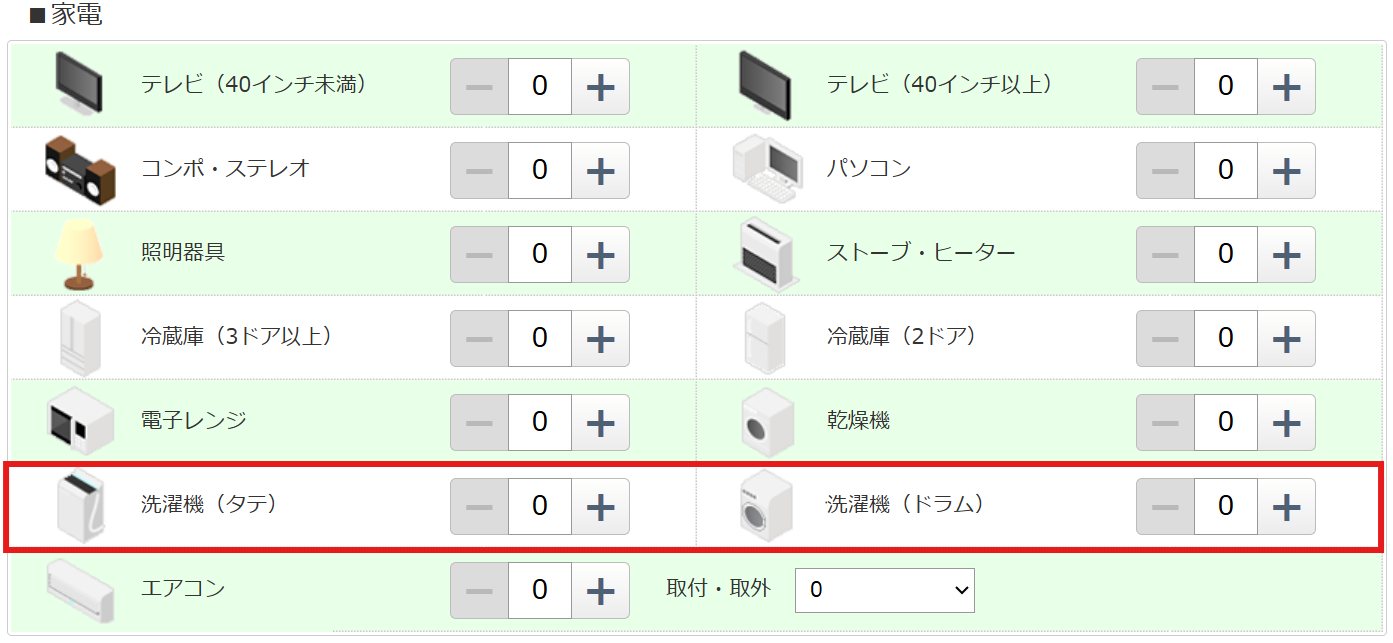Click the large TV (40インチ以上) icon
The height and width of the screenshot is (643, 1393).
(765, 85)
